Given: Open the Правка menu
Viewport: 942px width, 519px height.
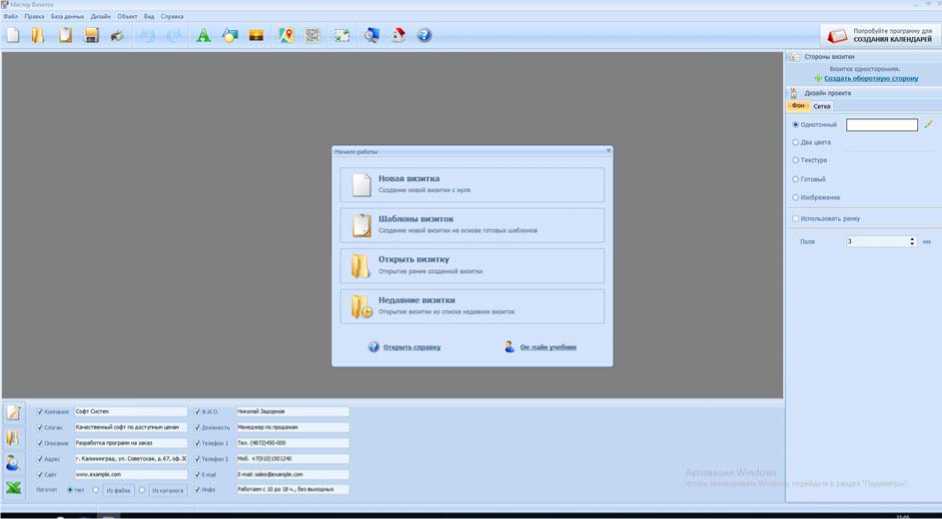Looking at the screenshot, I should tap(34, 17).
